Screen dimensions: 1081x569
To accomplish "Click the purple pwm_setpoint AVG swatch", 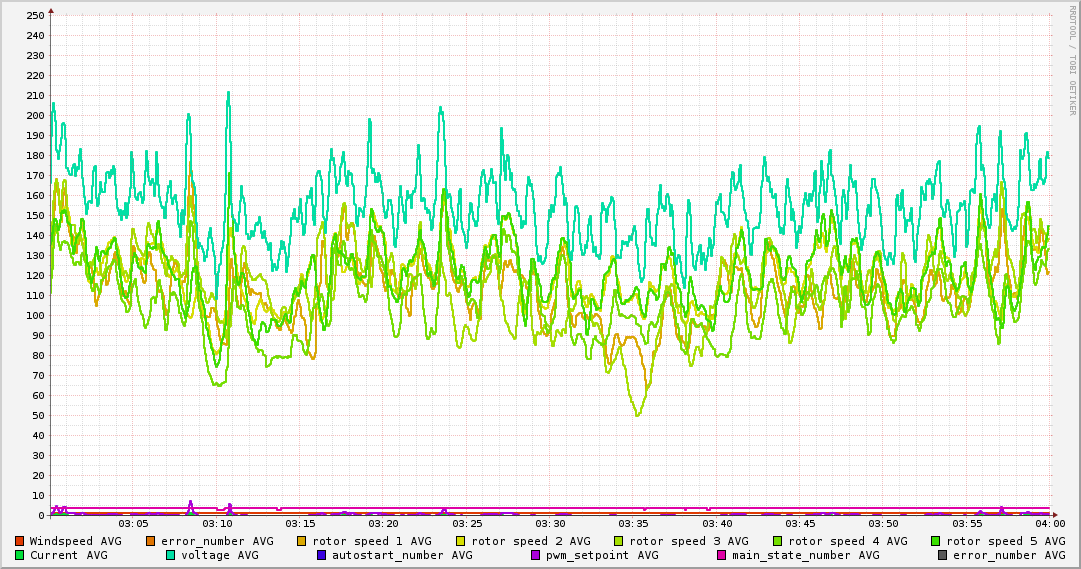I will (535, 555).
